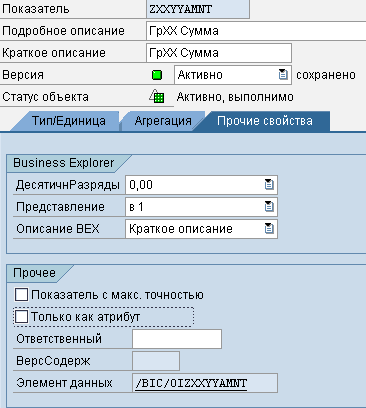
Task: Enable Показатель с макс. точностью checkbox
Action: [x=21, y=295]
